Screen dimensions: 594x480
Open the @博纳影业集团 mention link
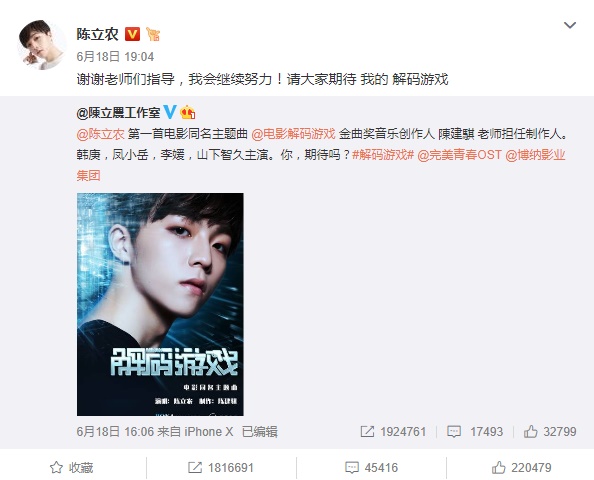tap(536, 155)
